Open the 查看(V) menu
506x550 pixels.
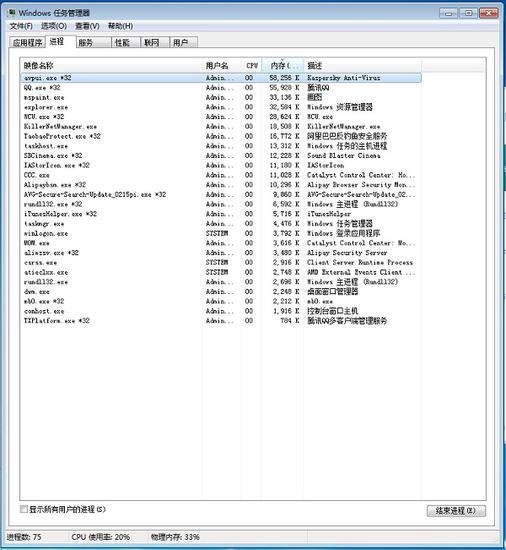87,26
